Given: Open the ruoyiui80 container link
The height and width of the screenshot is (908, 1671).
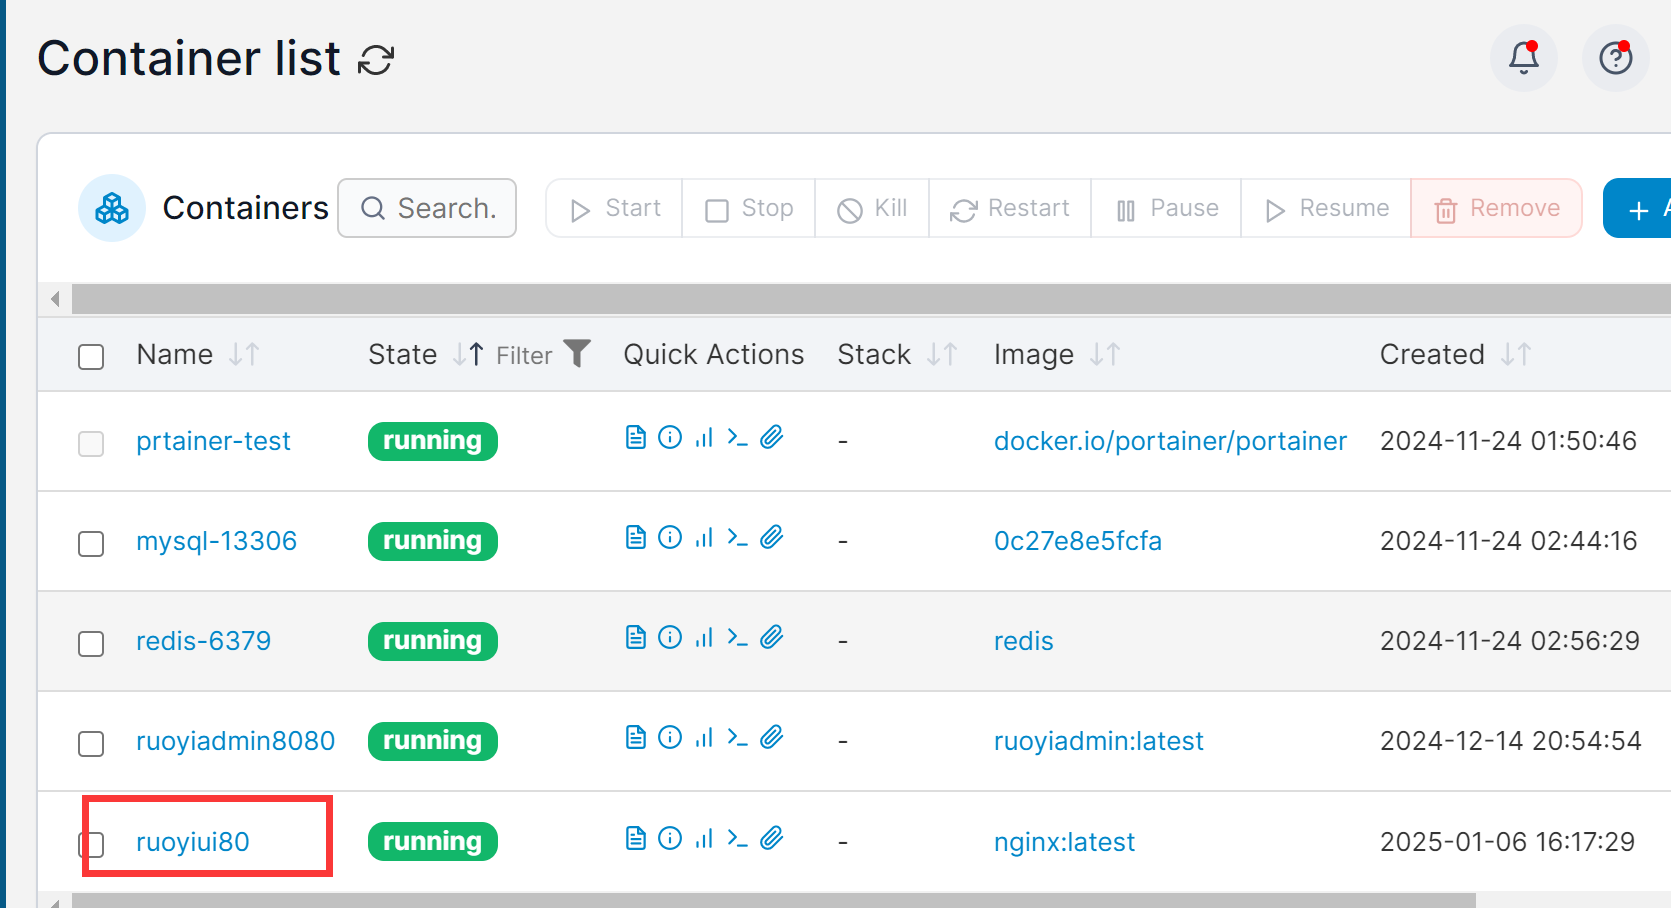Looking at the screenshot, I should (x=193, y=842).
